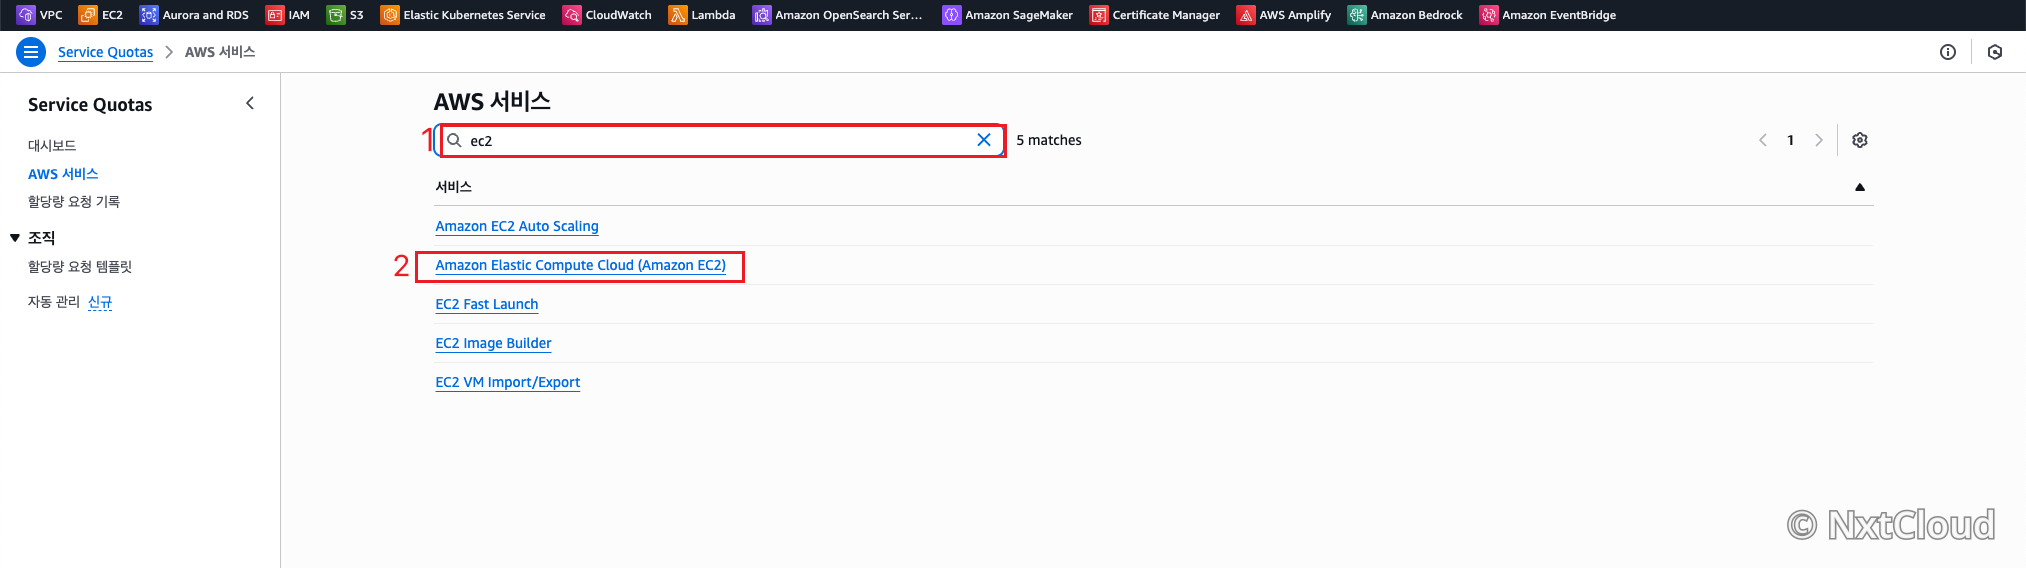Click the AWS 서비스 page heading

(492, 101)
